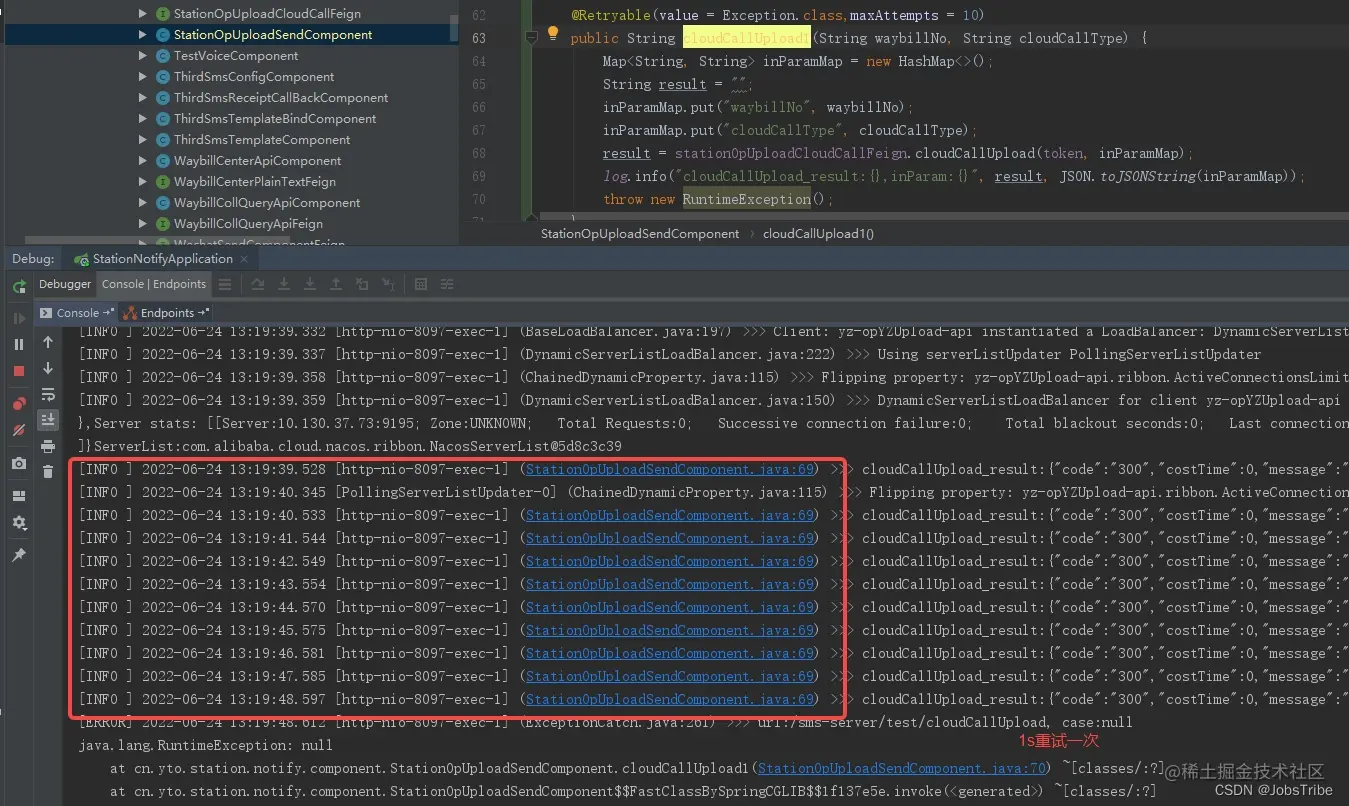Open debug settings gear dropdown
This screenshot has height=806, width=1349.
coord(19,523)
